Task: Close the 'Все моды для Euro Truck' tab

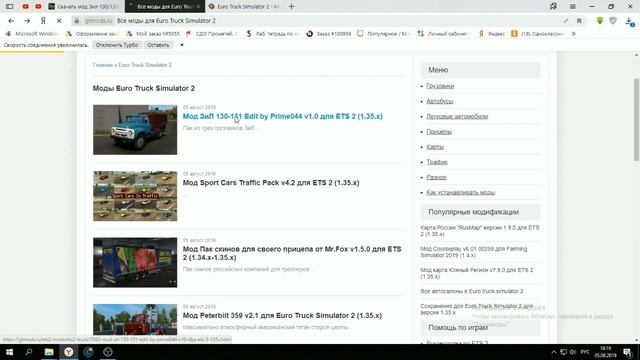Action: coord(198,7)
